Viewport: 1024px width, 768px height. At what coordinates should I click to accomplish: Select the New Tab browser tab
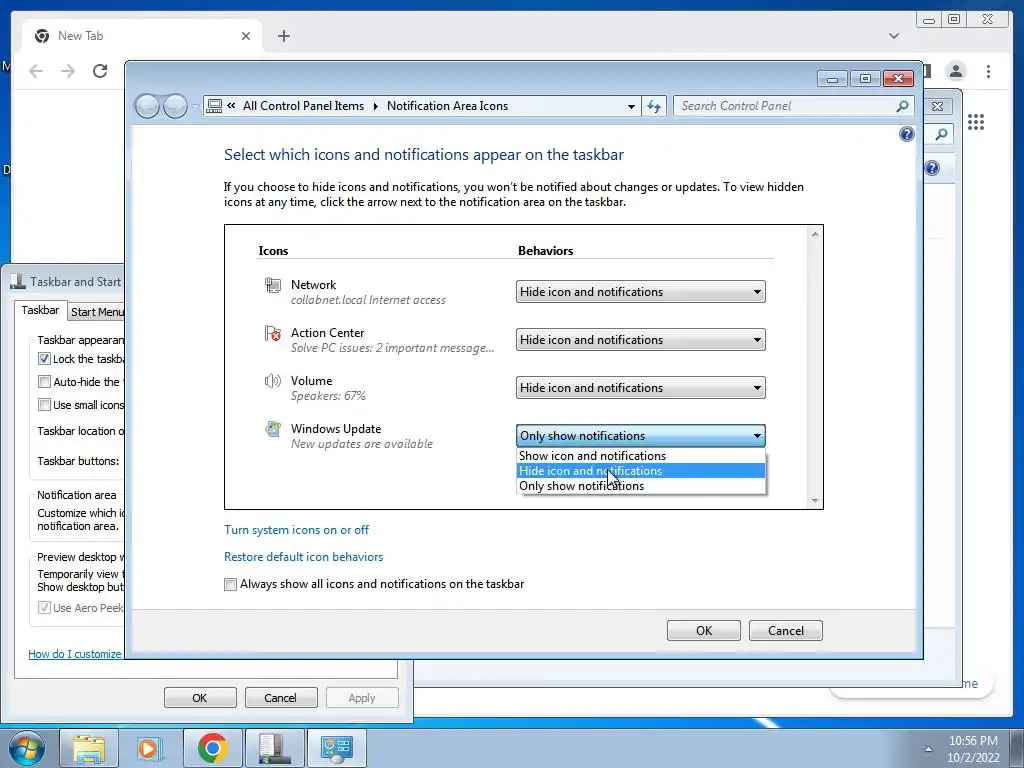pos(141,36)
